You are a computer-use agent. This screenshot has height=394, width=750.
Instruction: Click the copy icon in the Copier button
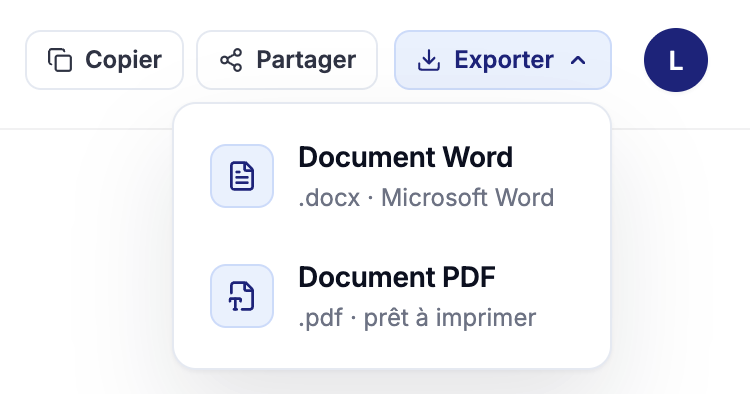60,60
